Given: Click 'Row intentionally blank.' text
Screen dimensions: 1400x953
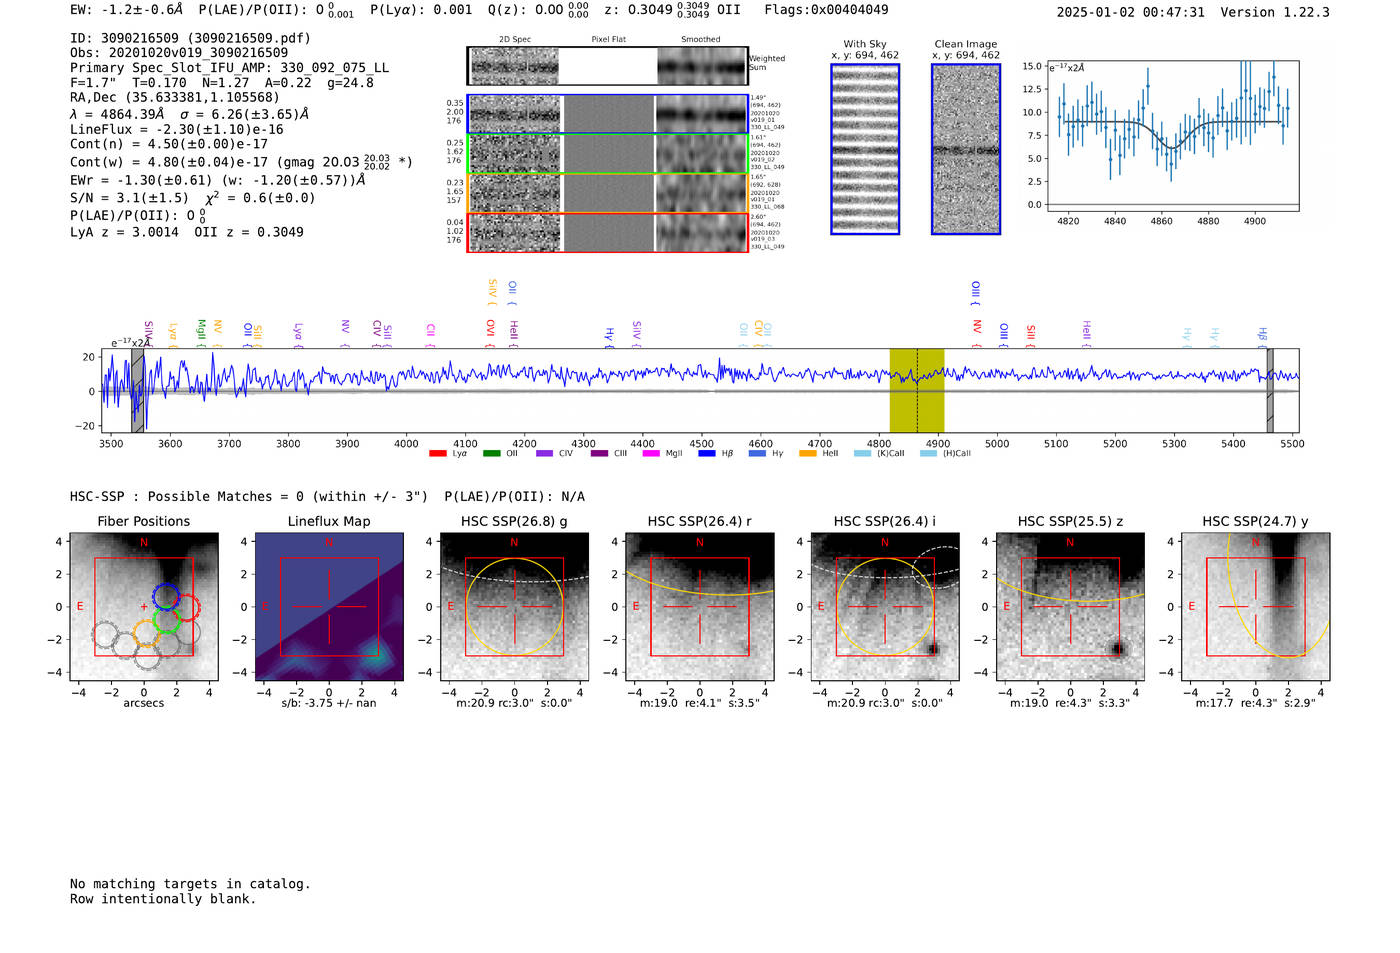Looking at the screenshot, I should (x=163, y=899).
